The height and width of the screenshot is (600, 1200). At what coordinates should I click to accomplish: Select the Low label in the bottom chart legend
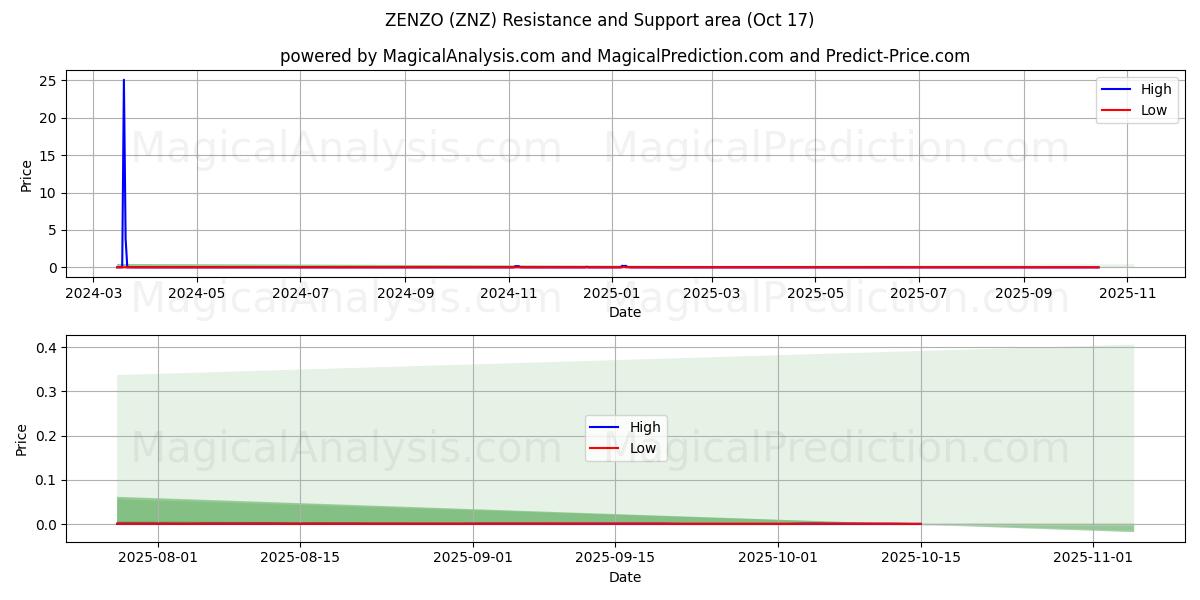coord(643,448)
